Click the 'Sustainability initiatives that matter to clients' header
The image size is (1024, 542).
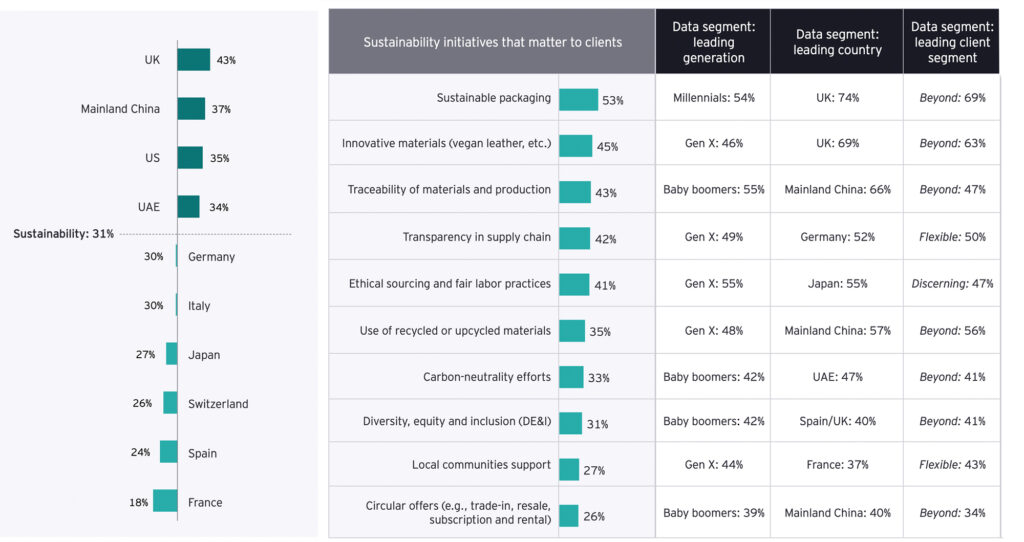tap(492, 42)
